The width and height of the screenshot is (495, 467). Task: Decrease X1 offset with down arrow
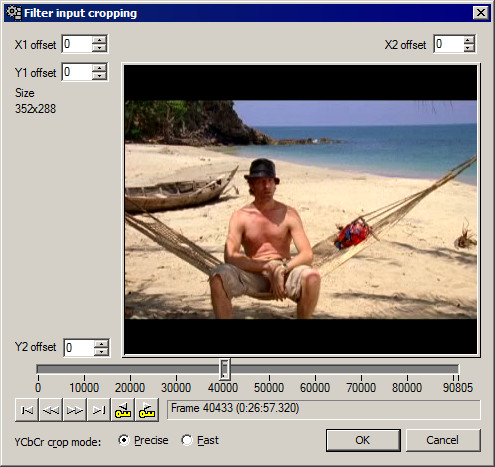[99, 48]
